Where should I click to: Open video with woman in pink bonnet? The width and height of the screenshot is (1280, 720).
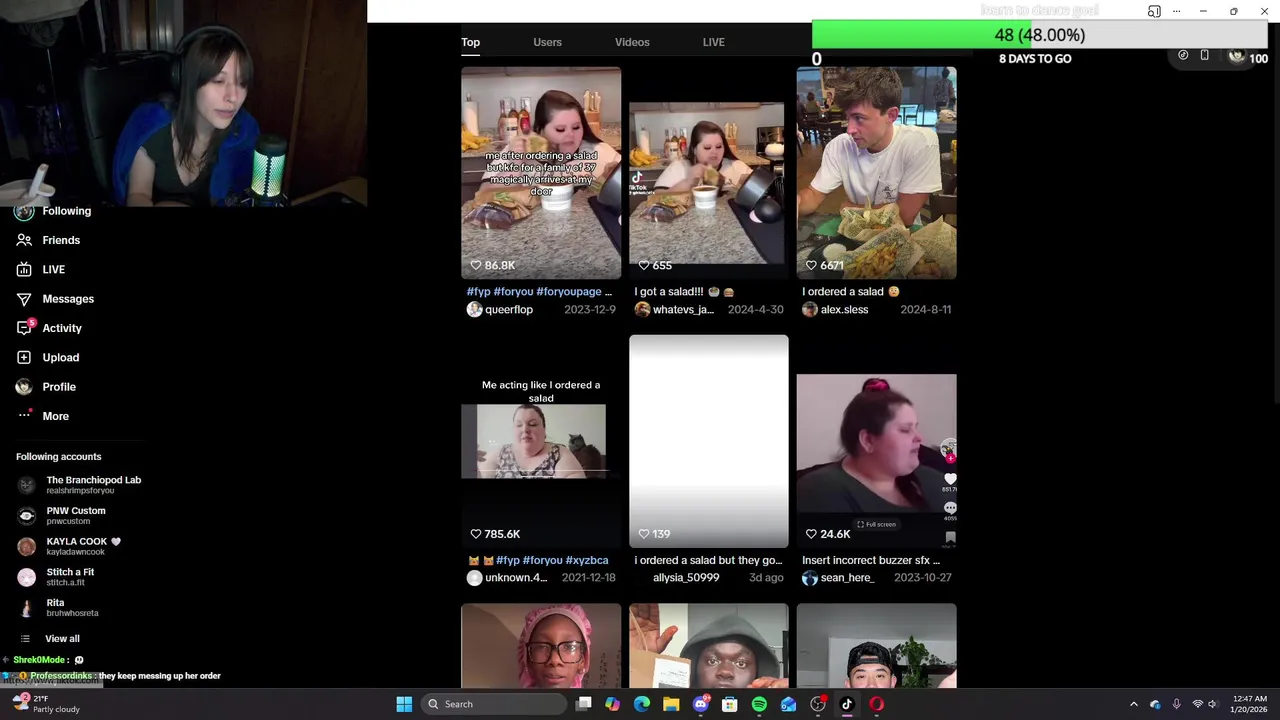pos(541,645)
